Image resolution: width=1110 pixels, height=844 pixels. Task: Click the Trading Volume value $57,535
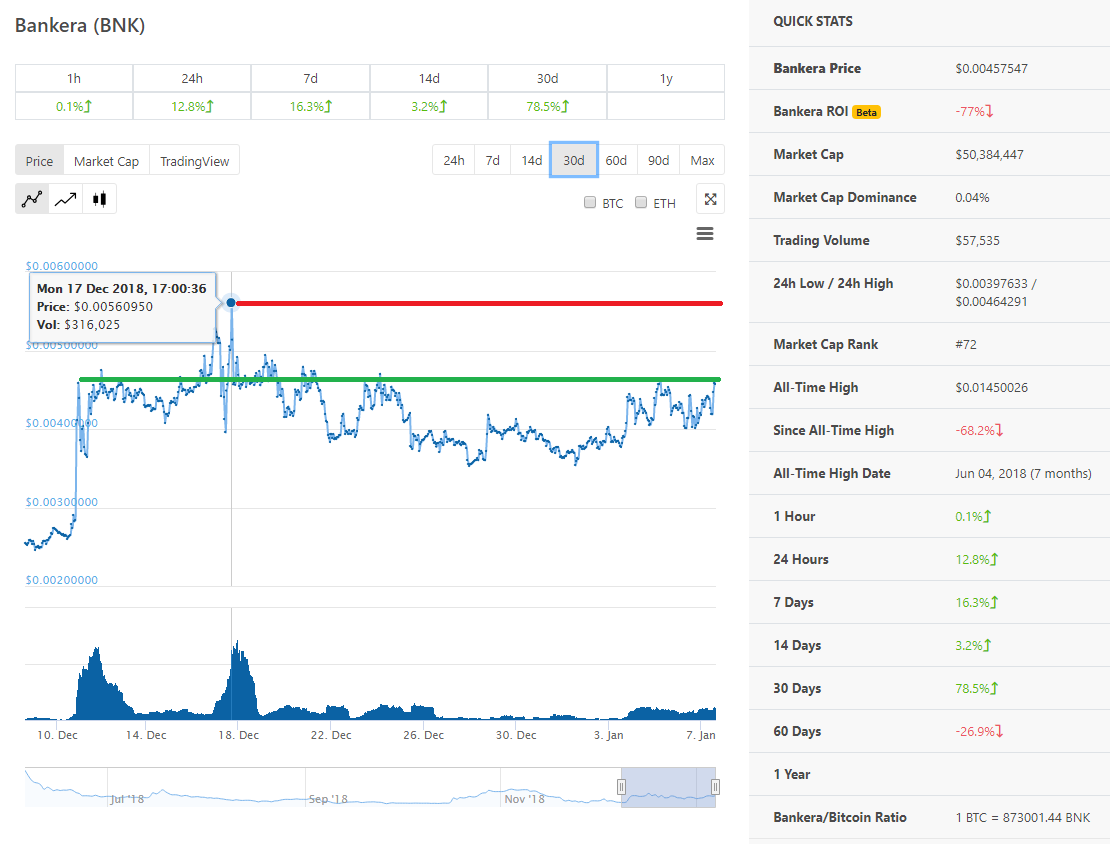977,241
